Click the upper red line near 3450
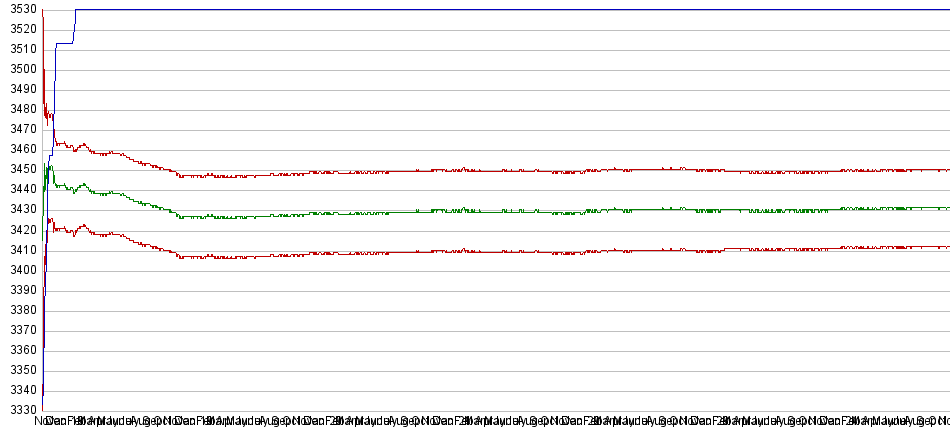Image resolution: width=950 pixels, height=435 pixels. click(500, 171)
